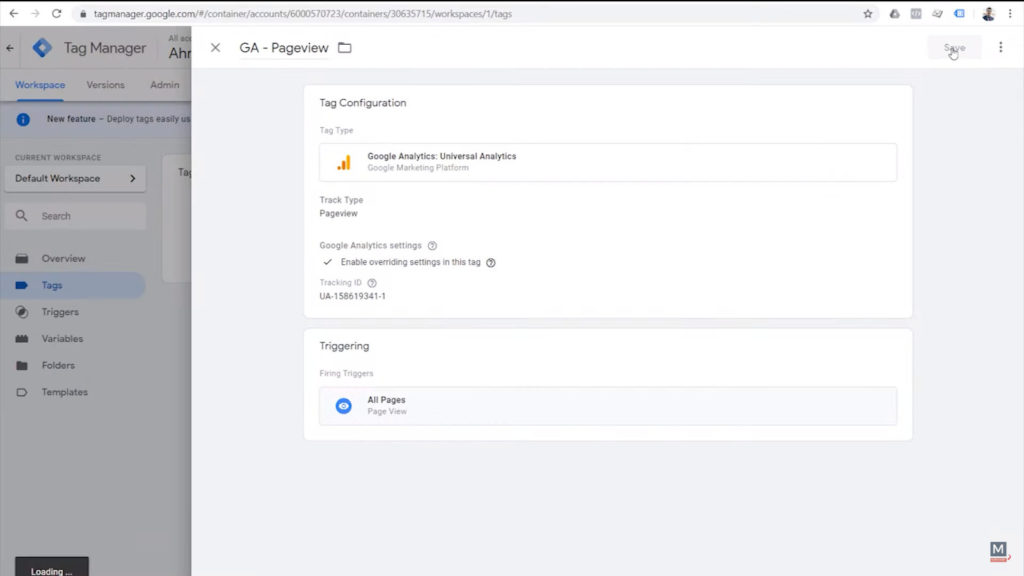Open the Tags section in sidebar
The height and width of the screenshot is (576, 1024).
52,285
